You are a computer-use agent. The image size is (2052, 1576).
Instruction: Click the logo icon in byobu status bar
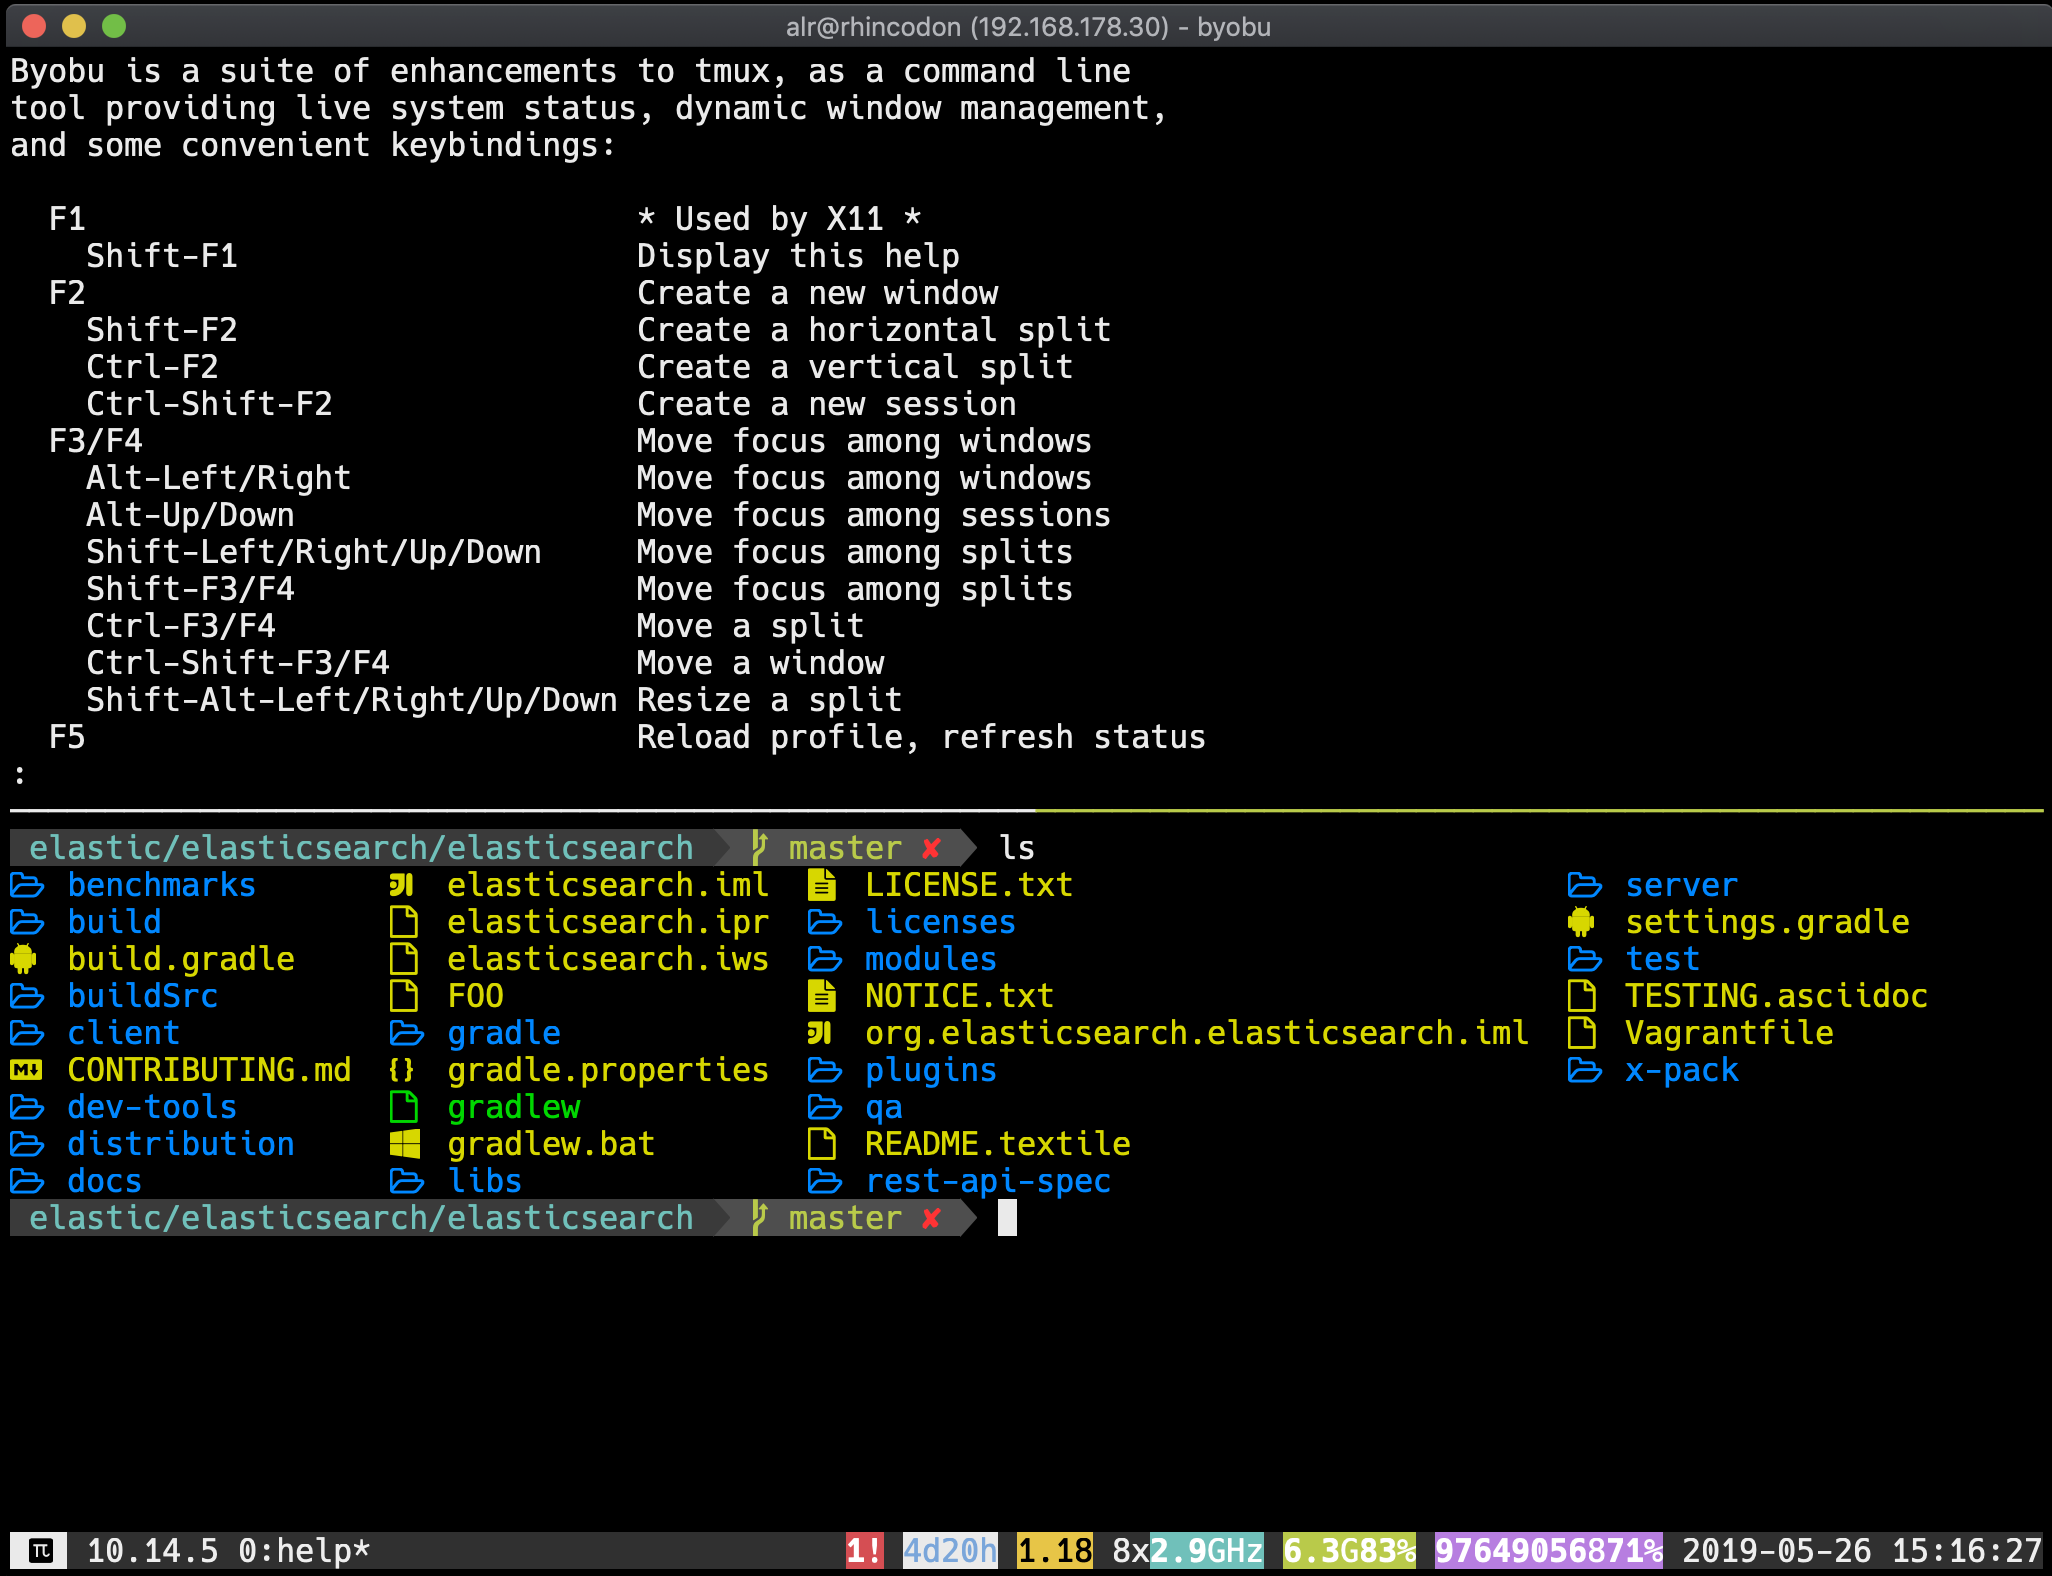coord(40,1551)
